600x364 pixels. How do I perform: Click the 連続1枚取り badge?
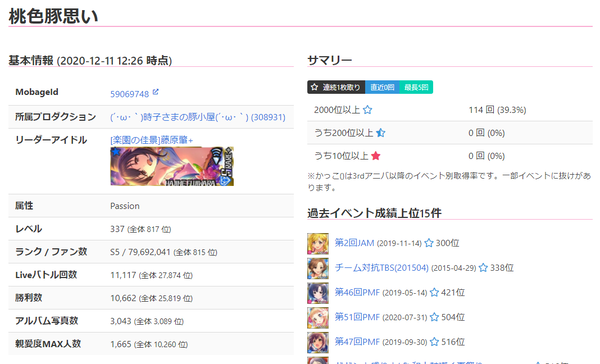point(336,87)
